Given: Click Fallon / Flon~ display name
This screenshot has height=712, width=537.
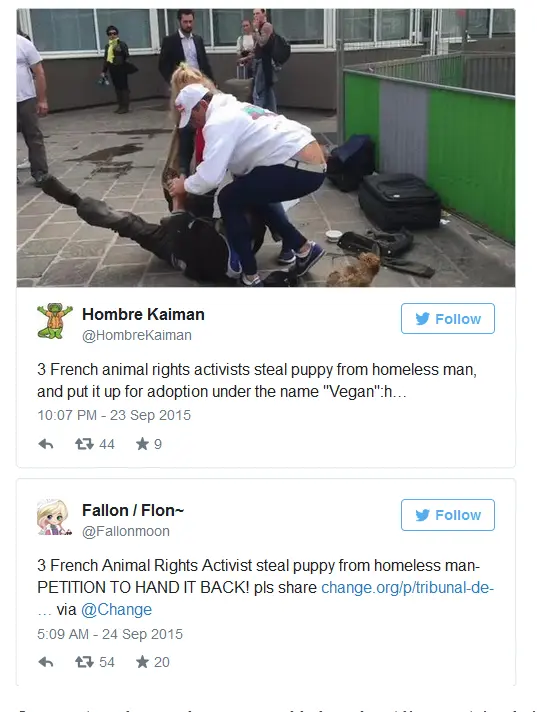Looking at the screenshot, I should click(x=133, y=510).
